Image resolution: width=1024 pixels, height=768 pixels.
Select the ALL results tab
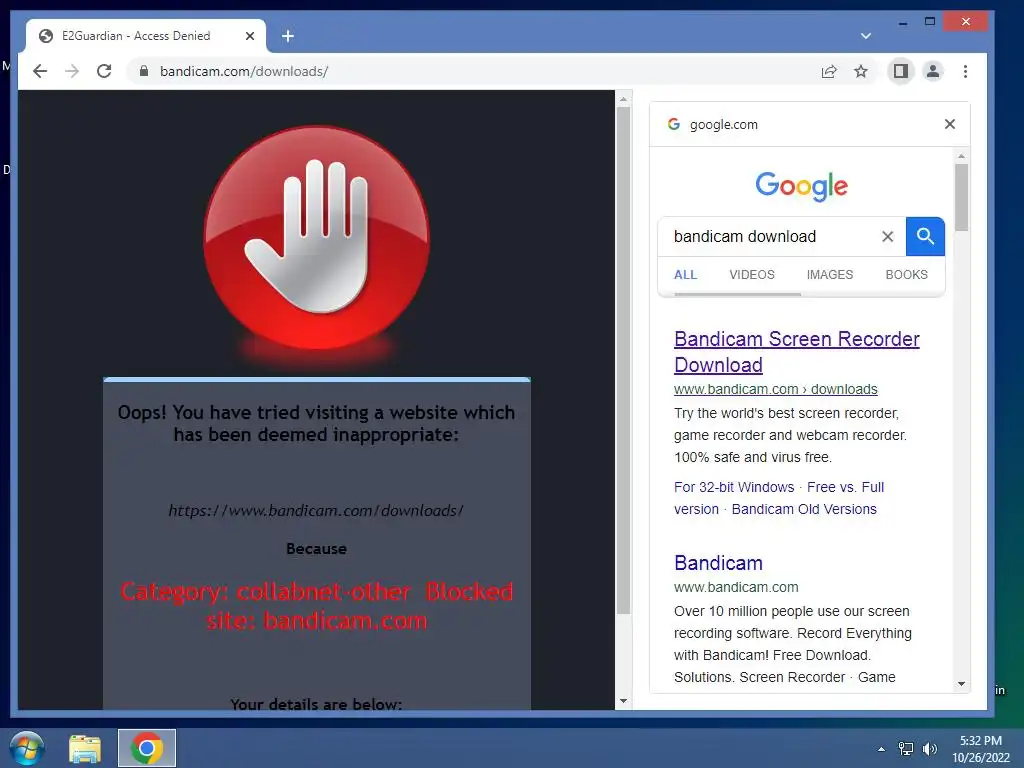[x=685, y=275]
